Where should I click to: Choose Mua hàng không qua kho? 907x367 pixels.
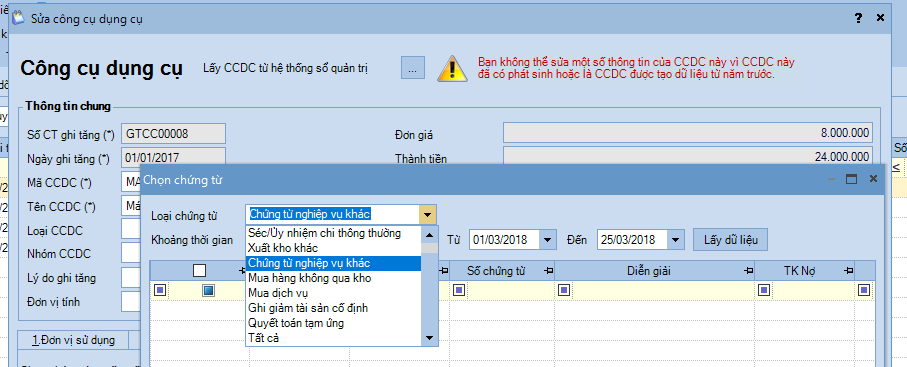(333, 278)
